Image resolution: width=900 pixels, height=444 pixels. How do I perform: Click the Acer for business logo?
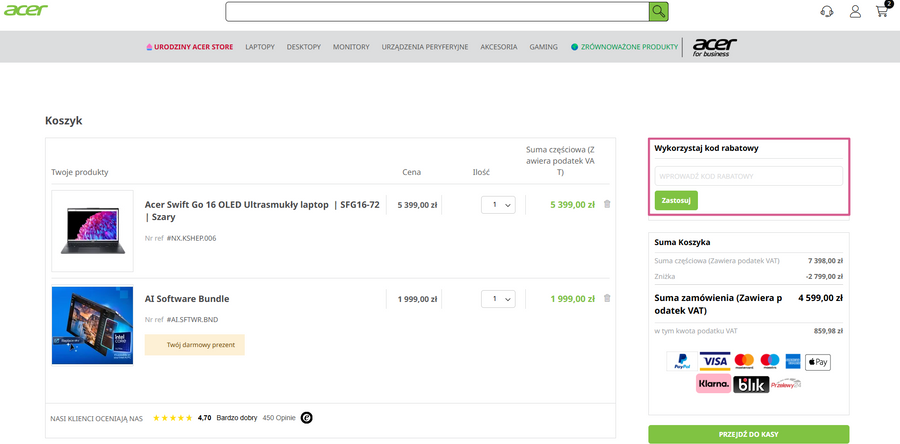[x=714, y=46]
